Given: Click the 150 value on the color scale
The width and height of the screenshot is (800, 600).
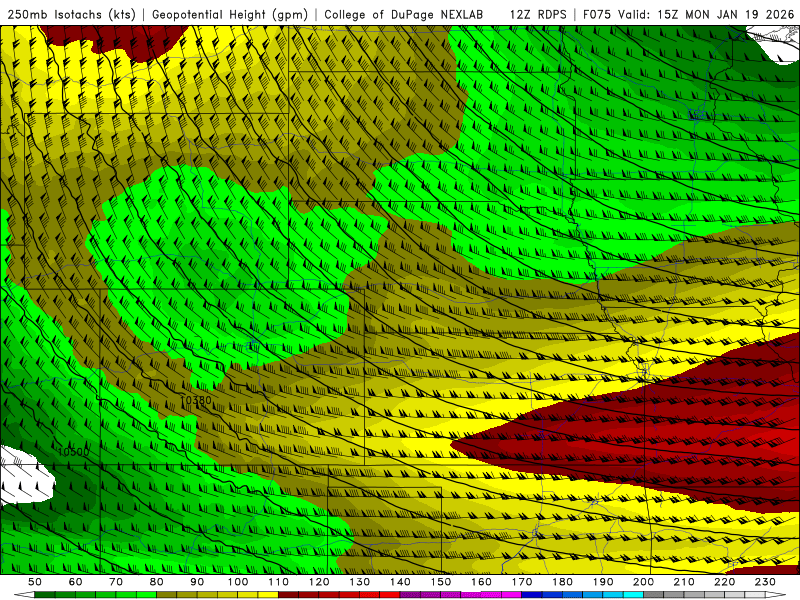Looking at the screenshot, I should point(441,582).
